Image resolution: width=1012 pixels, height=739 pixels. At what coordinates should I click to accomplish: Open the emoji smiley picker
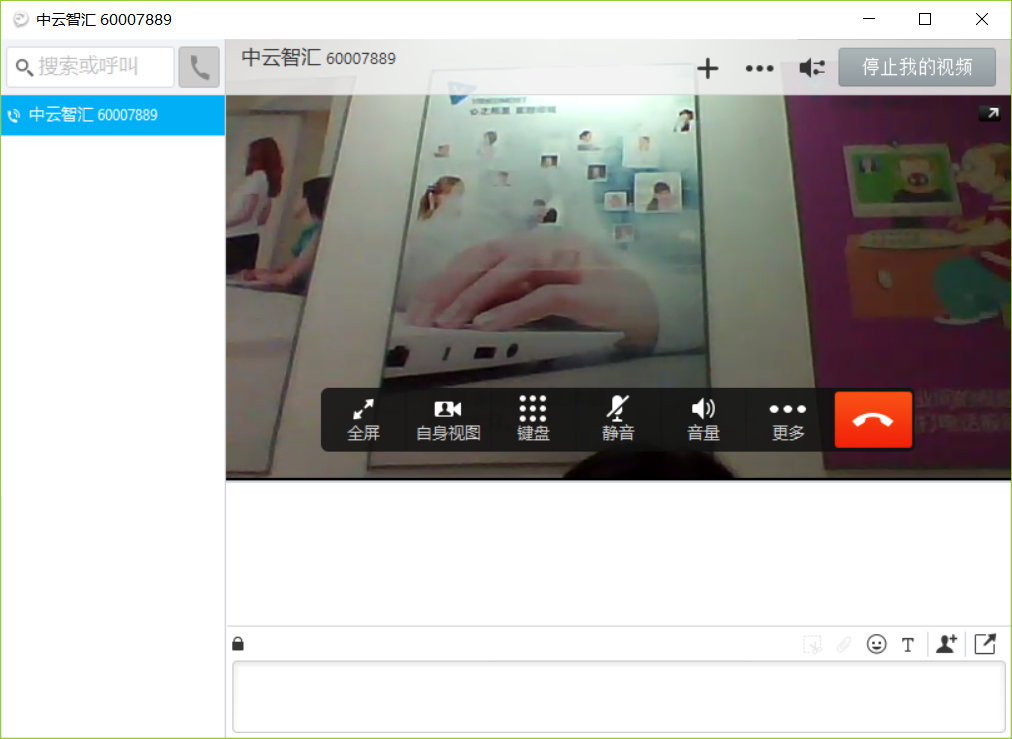877,644
